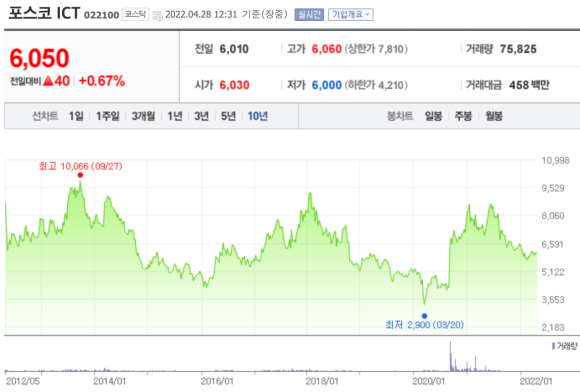
Task: Click the 최저 2,900 (03/20) label
Action: point(424,325)
